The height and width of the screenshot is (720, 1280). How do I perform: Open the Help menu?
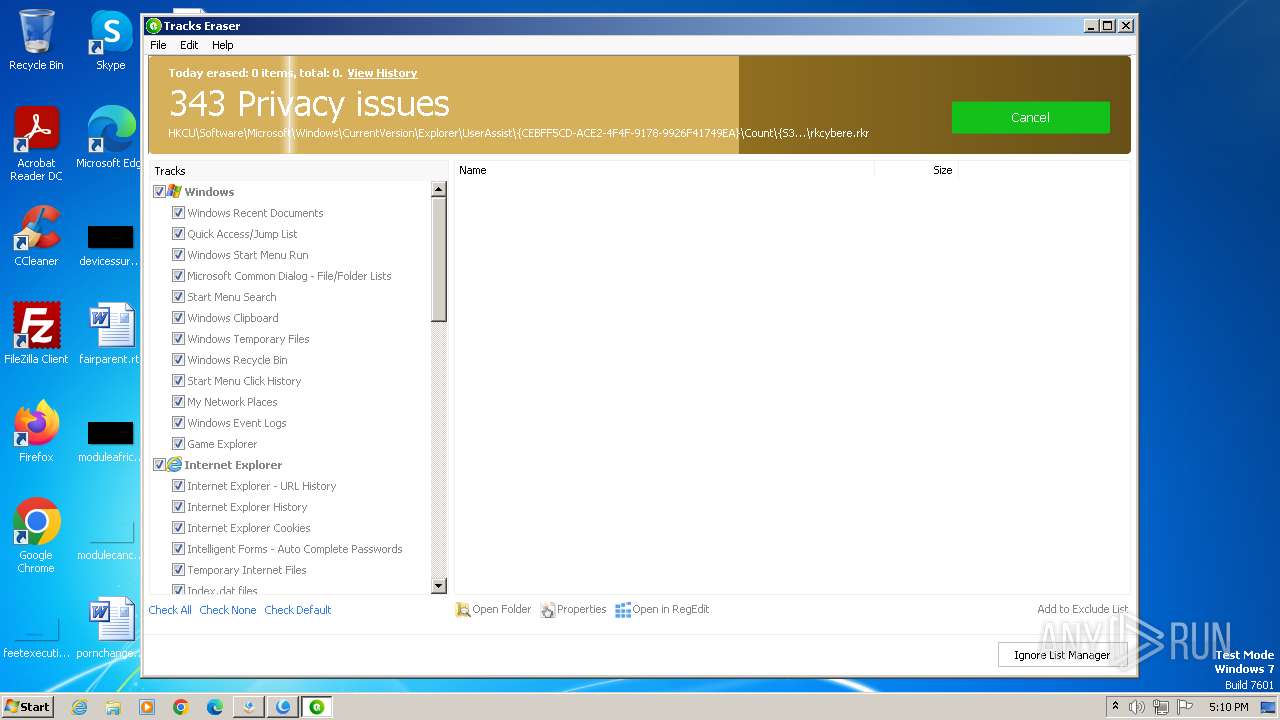pos(222,45)
